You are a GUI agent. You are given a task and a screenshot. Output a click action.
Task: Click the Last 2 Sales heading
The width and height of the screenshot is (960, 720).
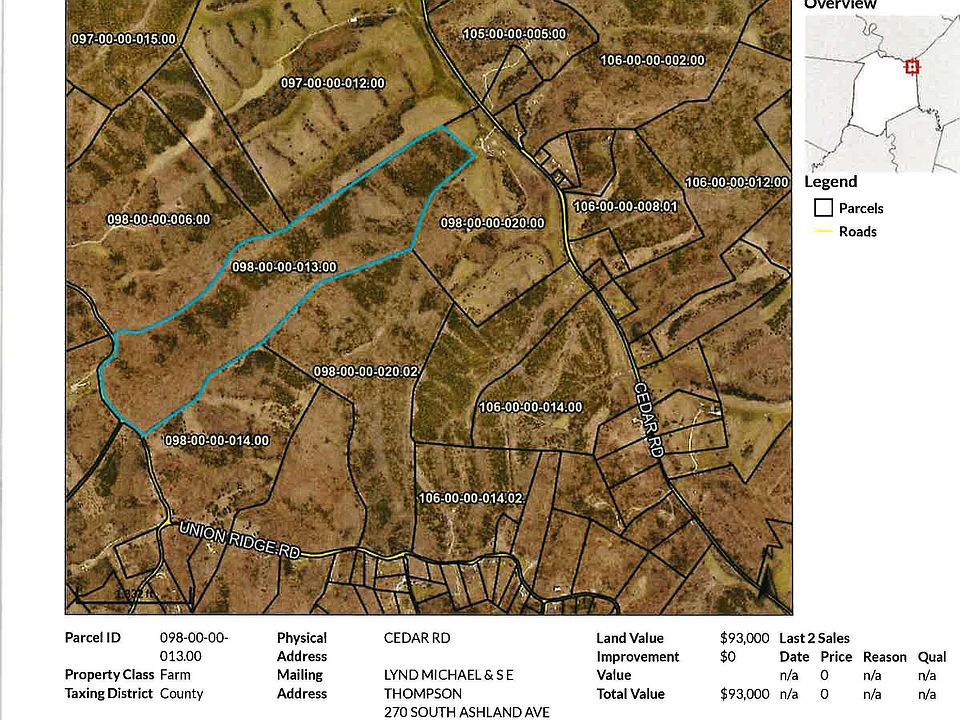814,638
